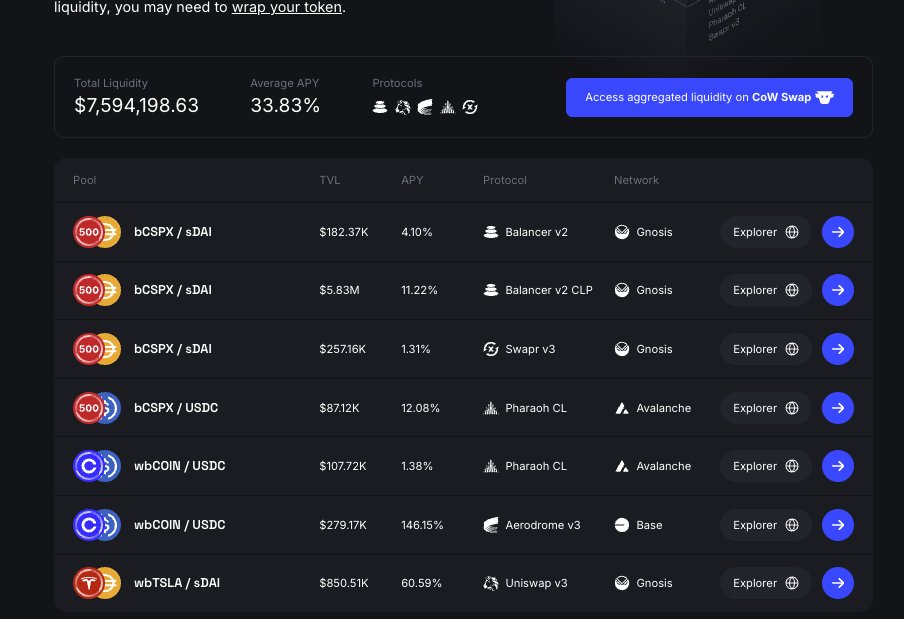Image resolution: width=904 pixels, height=619 pixels.
Task: Open Explorer for wbTSLA / sDAI pool
Action: click(x=765, y=583)
